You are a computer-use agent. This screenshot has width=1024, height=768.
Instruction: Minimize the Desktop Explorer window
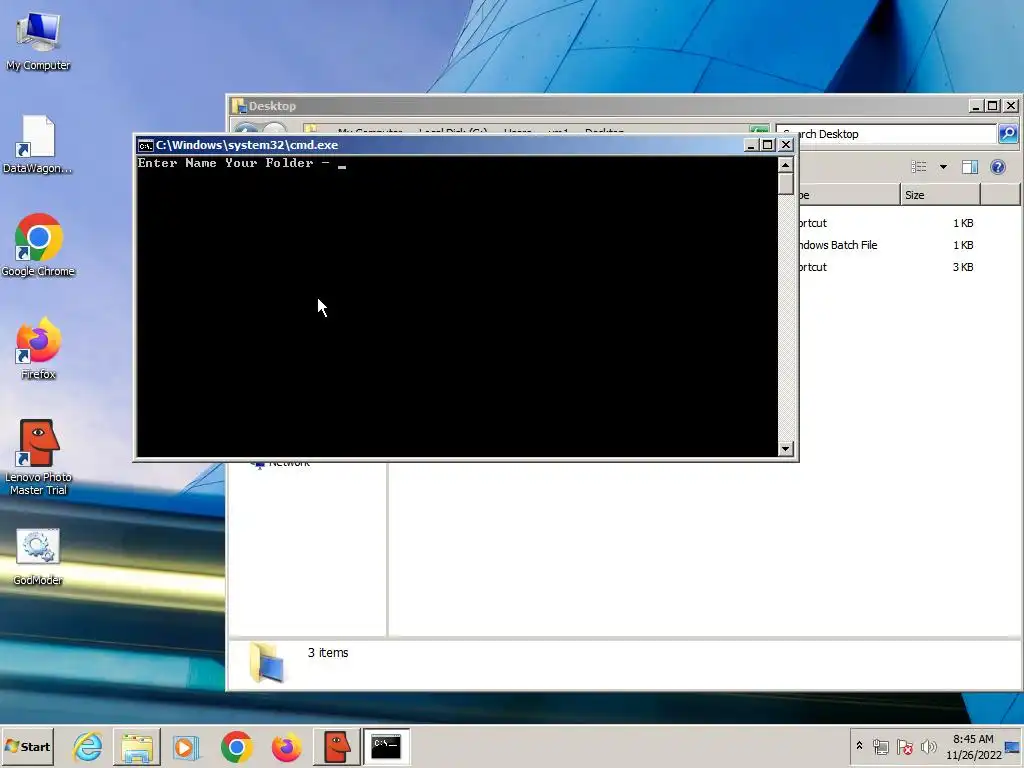click(976, 106)
